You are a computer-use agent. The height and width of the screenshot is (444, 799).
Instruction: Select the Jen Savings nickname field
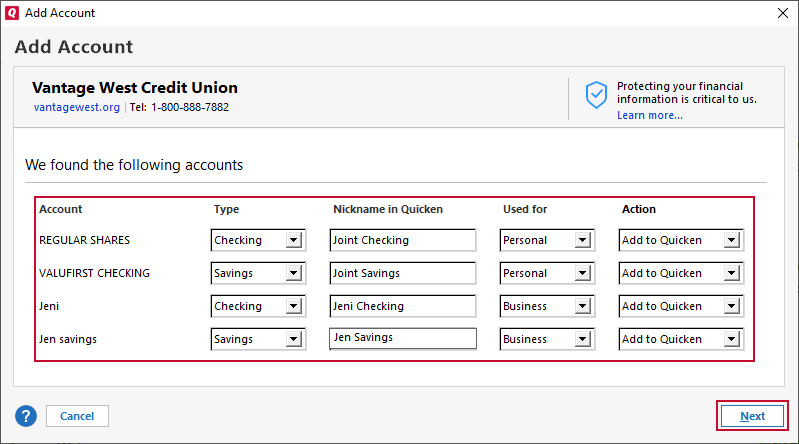(x=402, y=338)
